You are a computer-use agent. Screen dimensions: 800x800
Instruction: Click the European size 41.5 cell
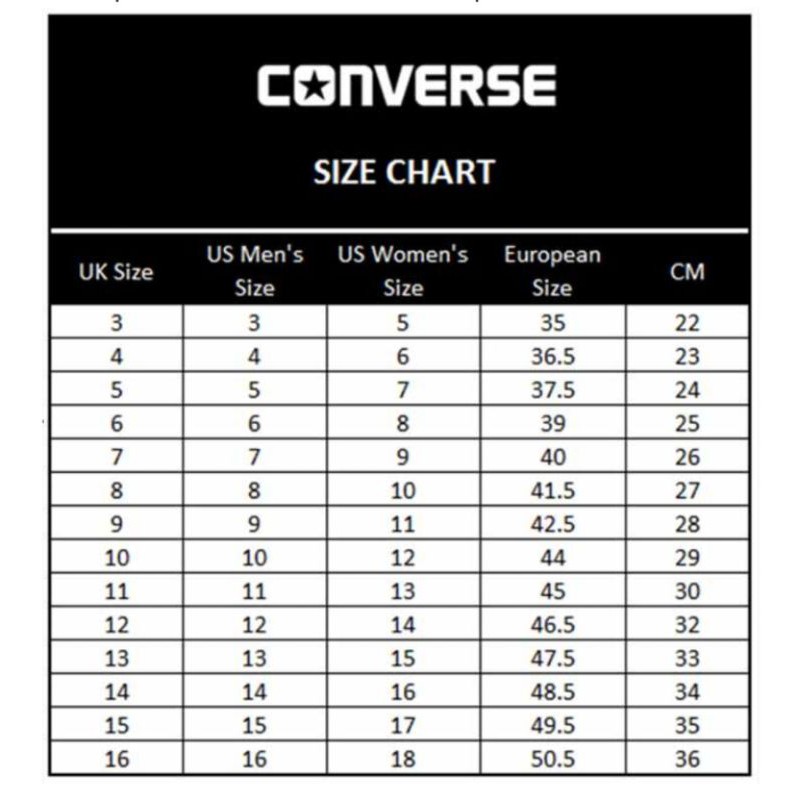coord(552,490)
